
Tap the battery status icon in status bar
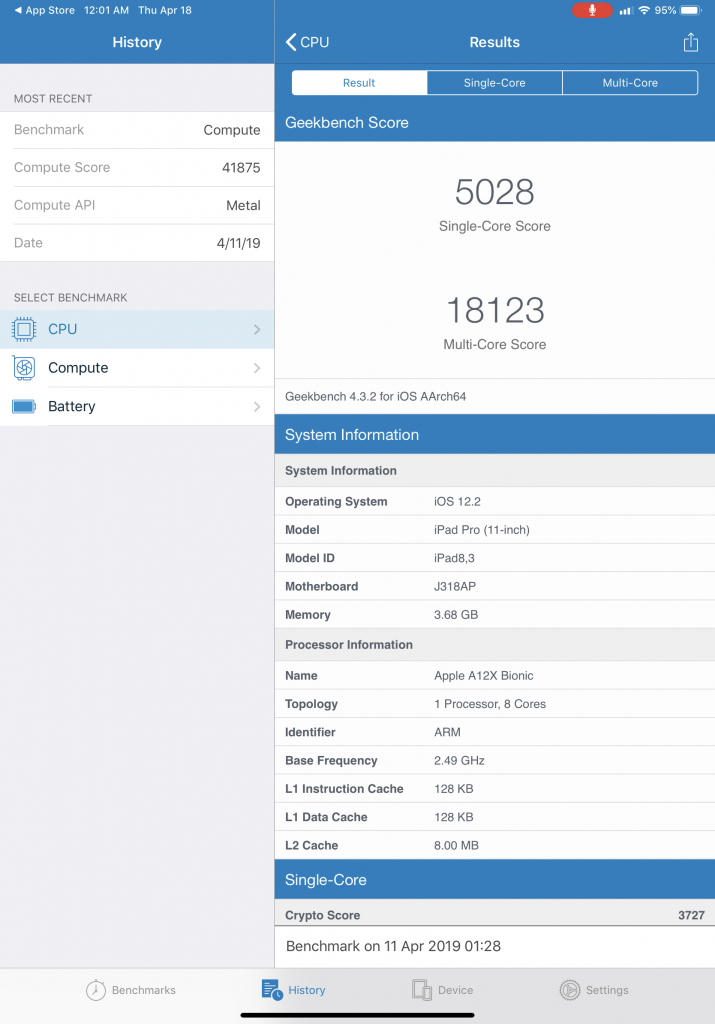tap(690, 10)
